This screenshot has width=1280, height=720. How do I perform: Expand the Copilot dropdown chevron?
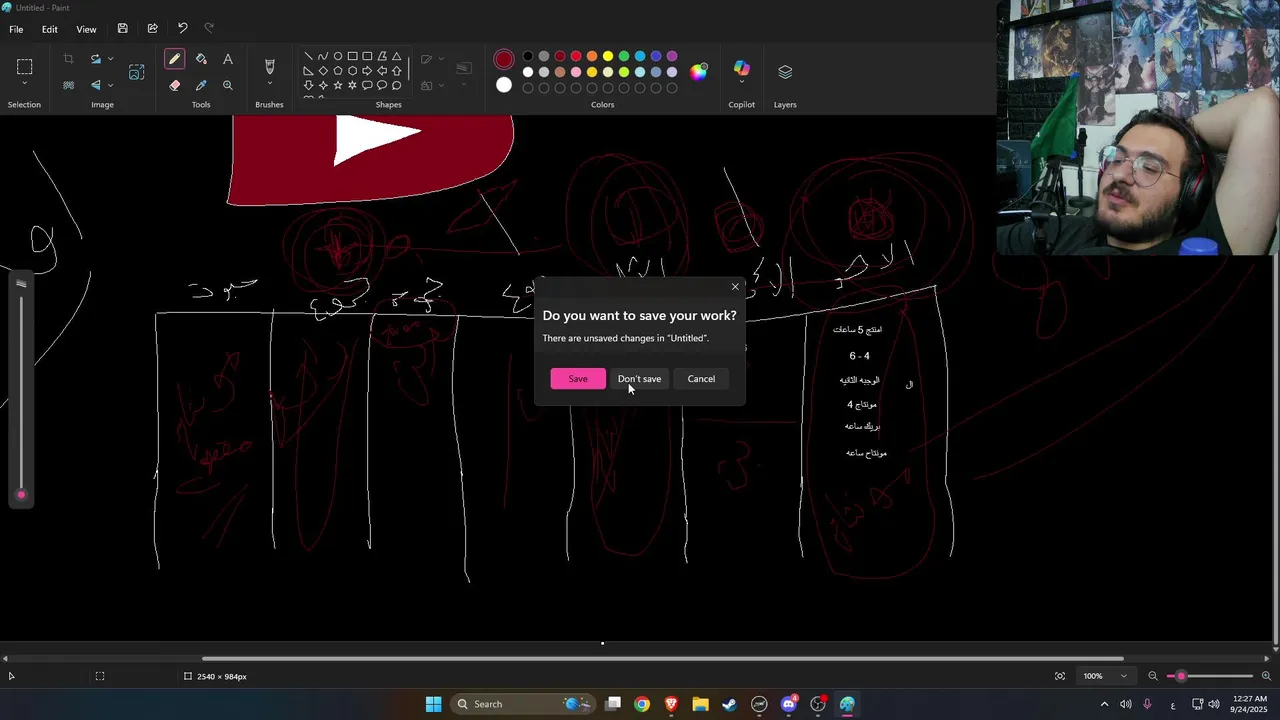(741, 84)
